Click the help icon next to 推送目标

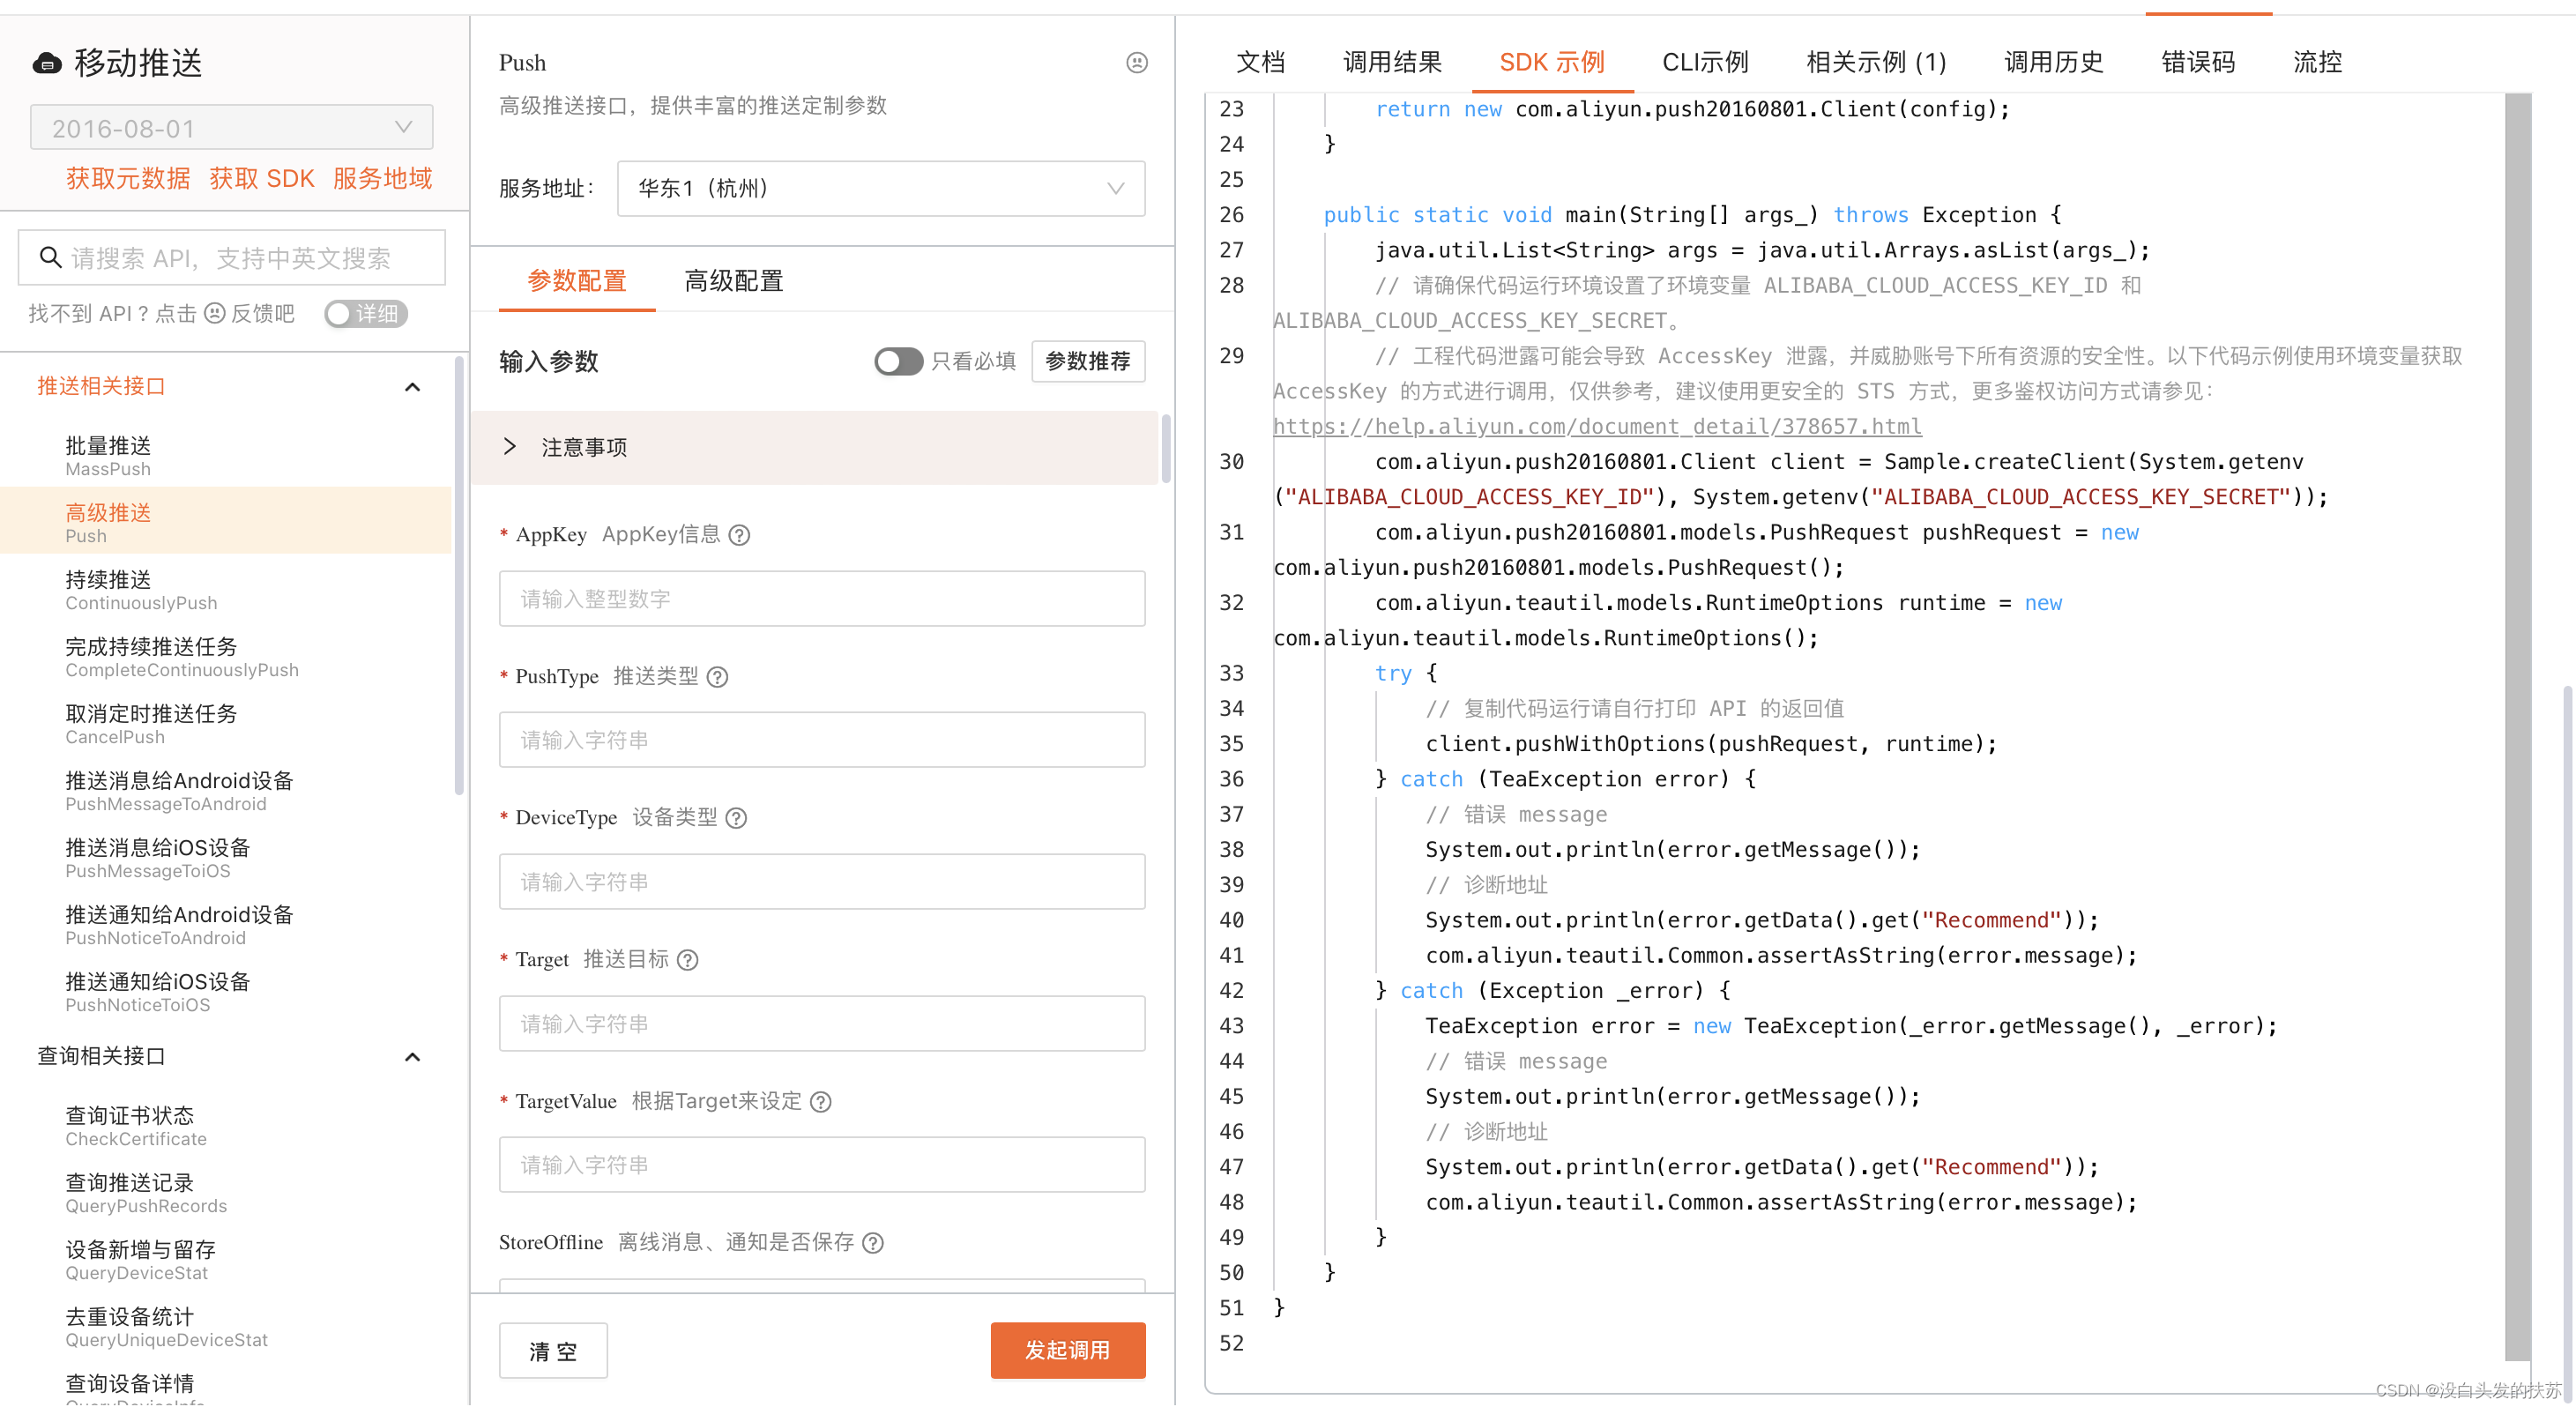(687, 960)
